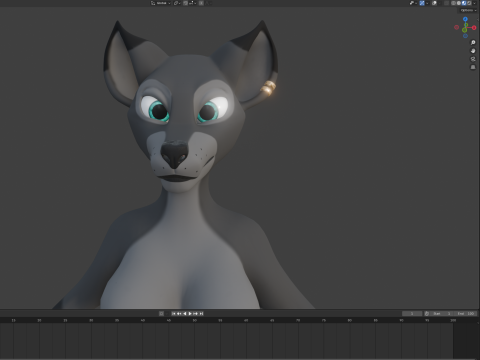This screenshot has height=360, width=480.
Task: Toggle camera view icon
Action: [473, 59]
